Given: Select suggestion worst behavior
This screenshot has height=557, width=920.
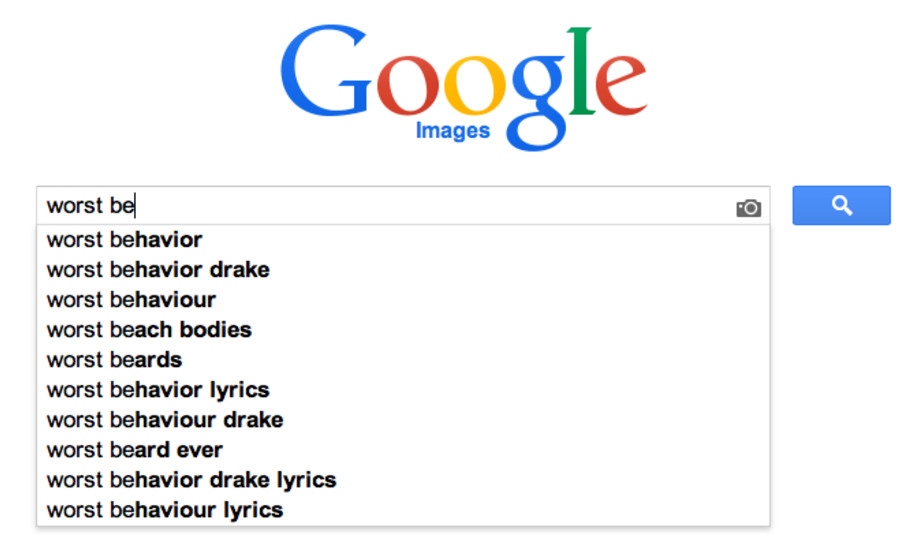Looking at the screenshot, I should [x=403, y=239].
